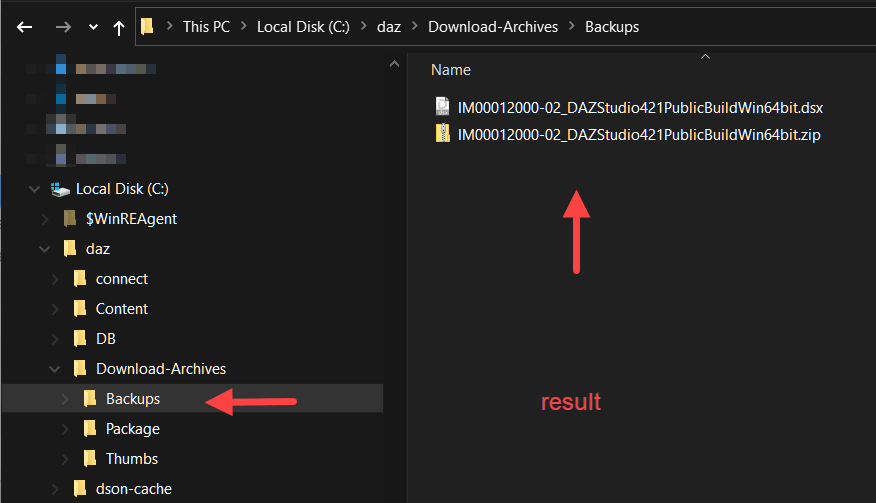This screenshot has width=876, height=503.
Task: Click the $WinREAgent folder icon
Action: tap(69, 219)
